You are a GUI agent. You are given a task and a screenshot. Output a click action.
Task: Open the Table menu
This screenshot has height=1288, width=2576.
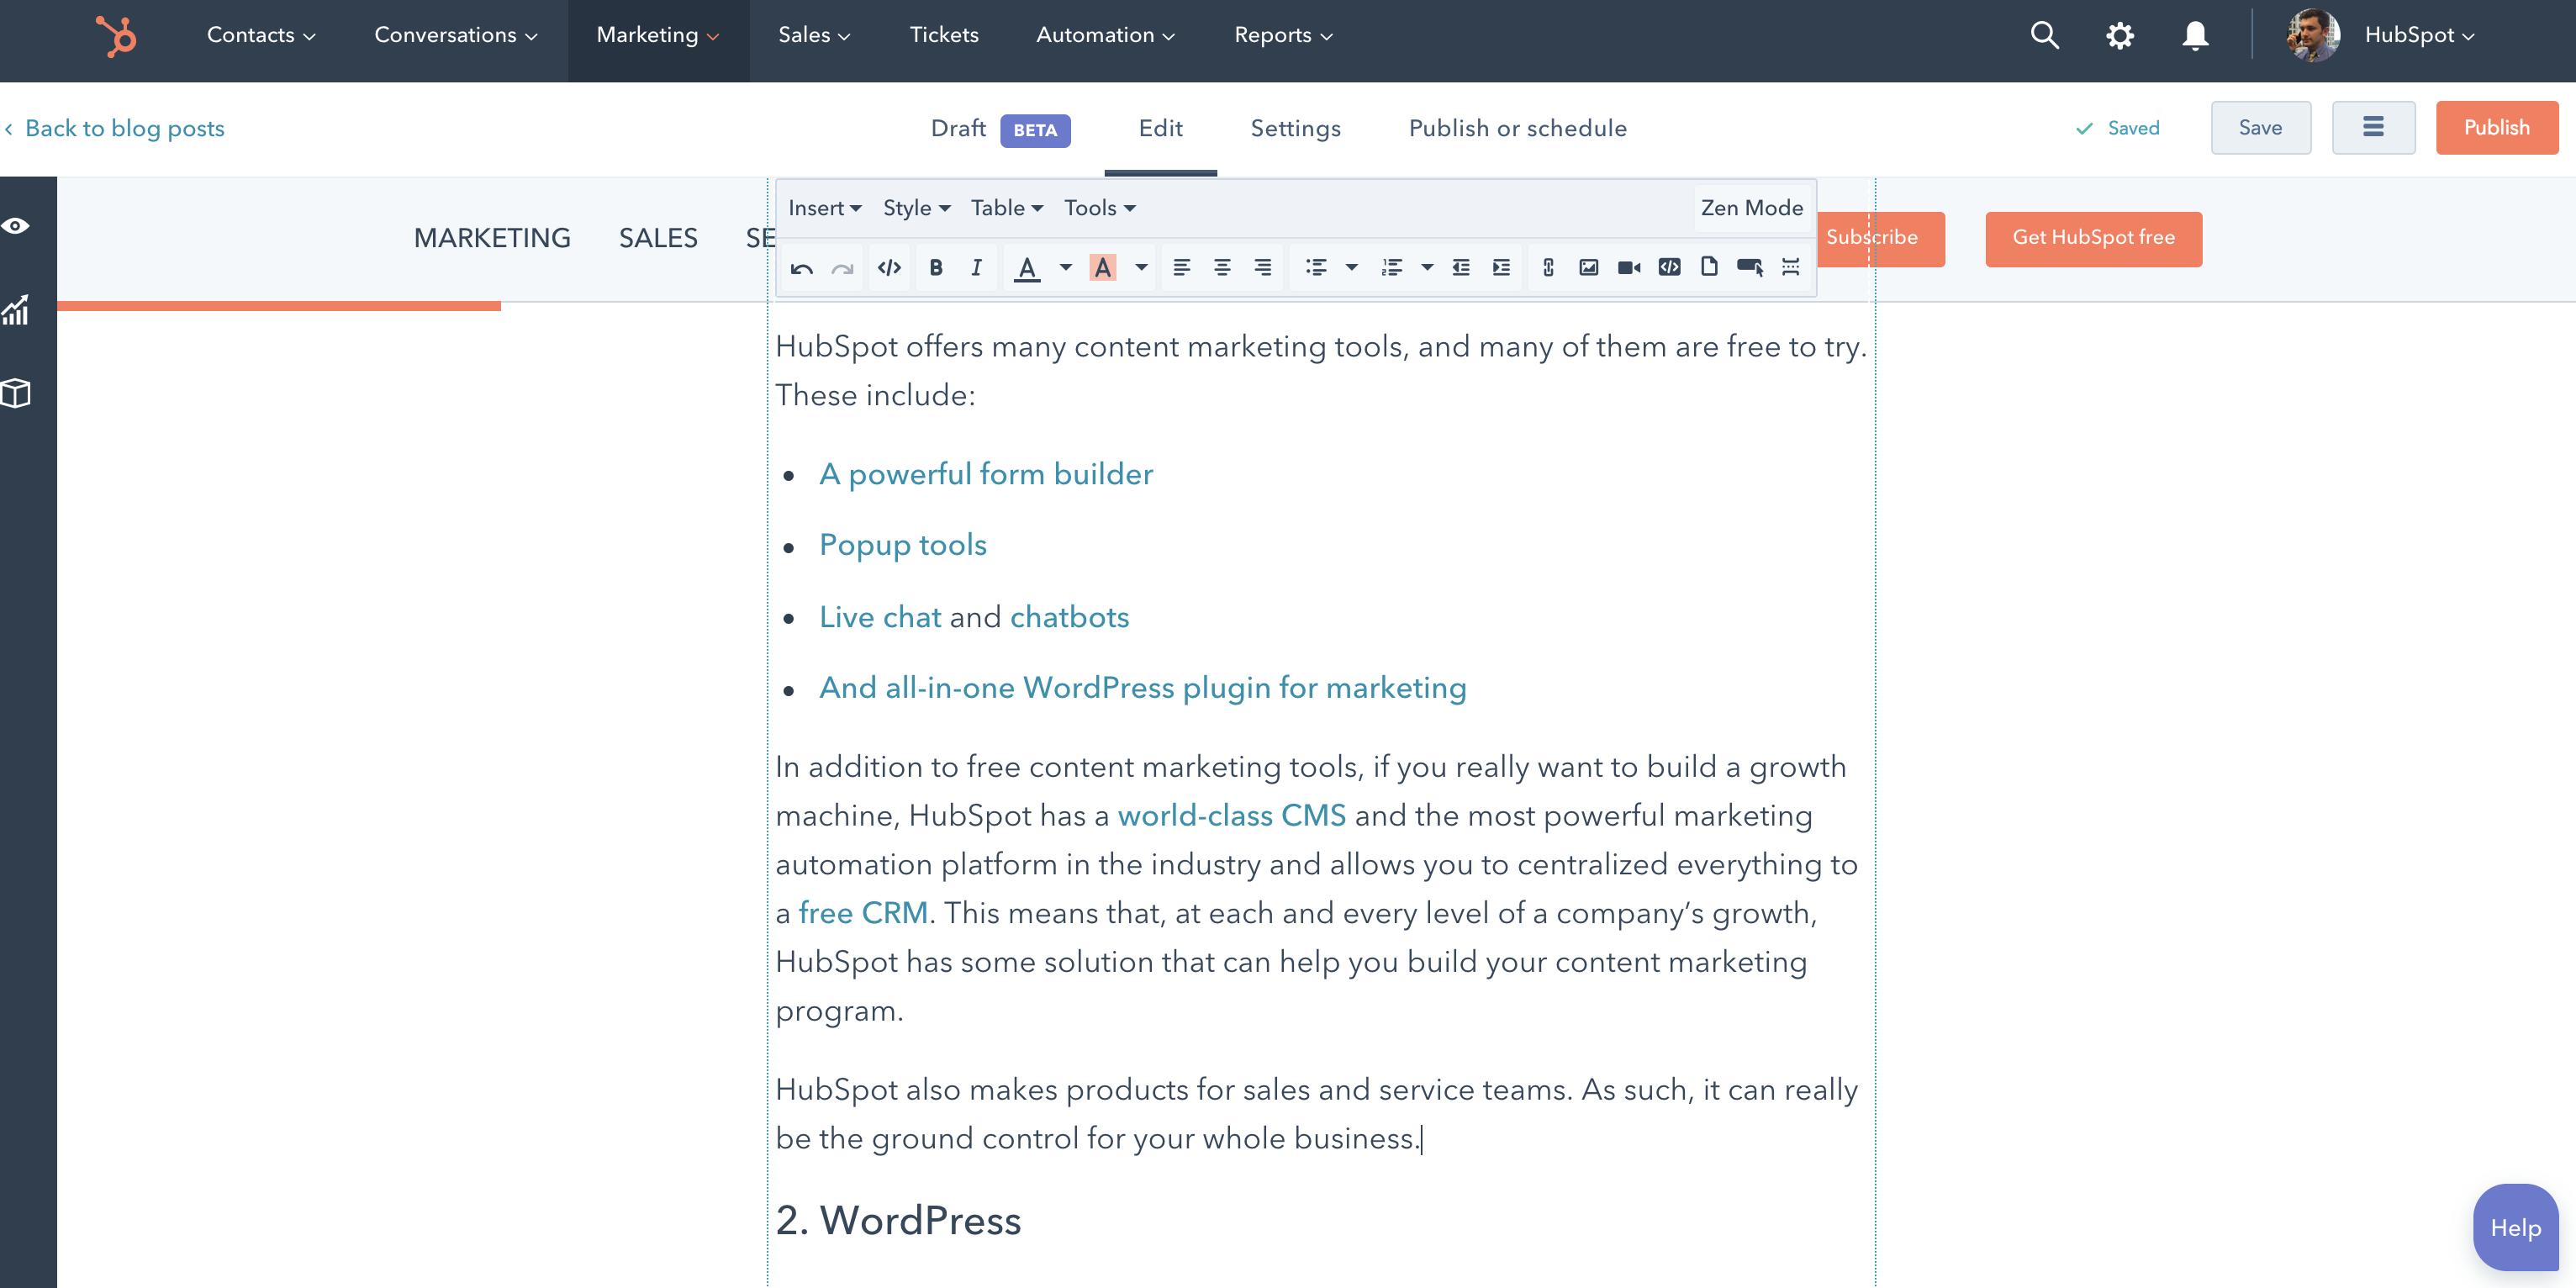1007,208
